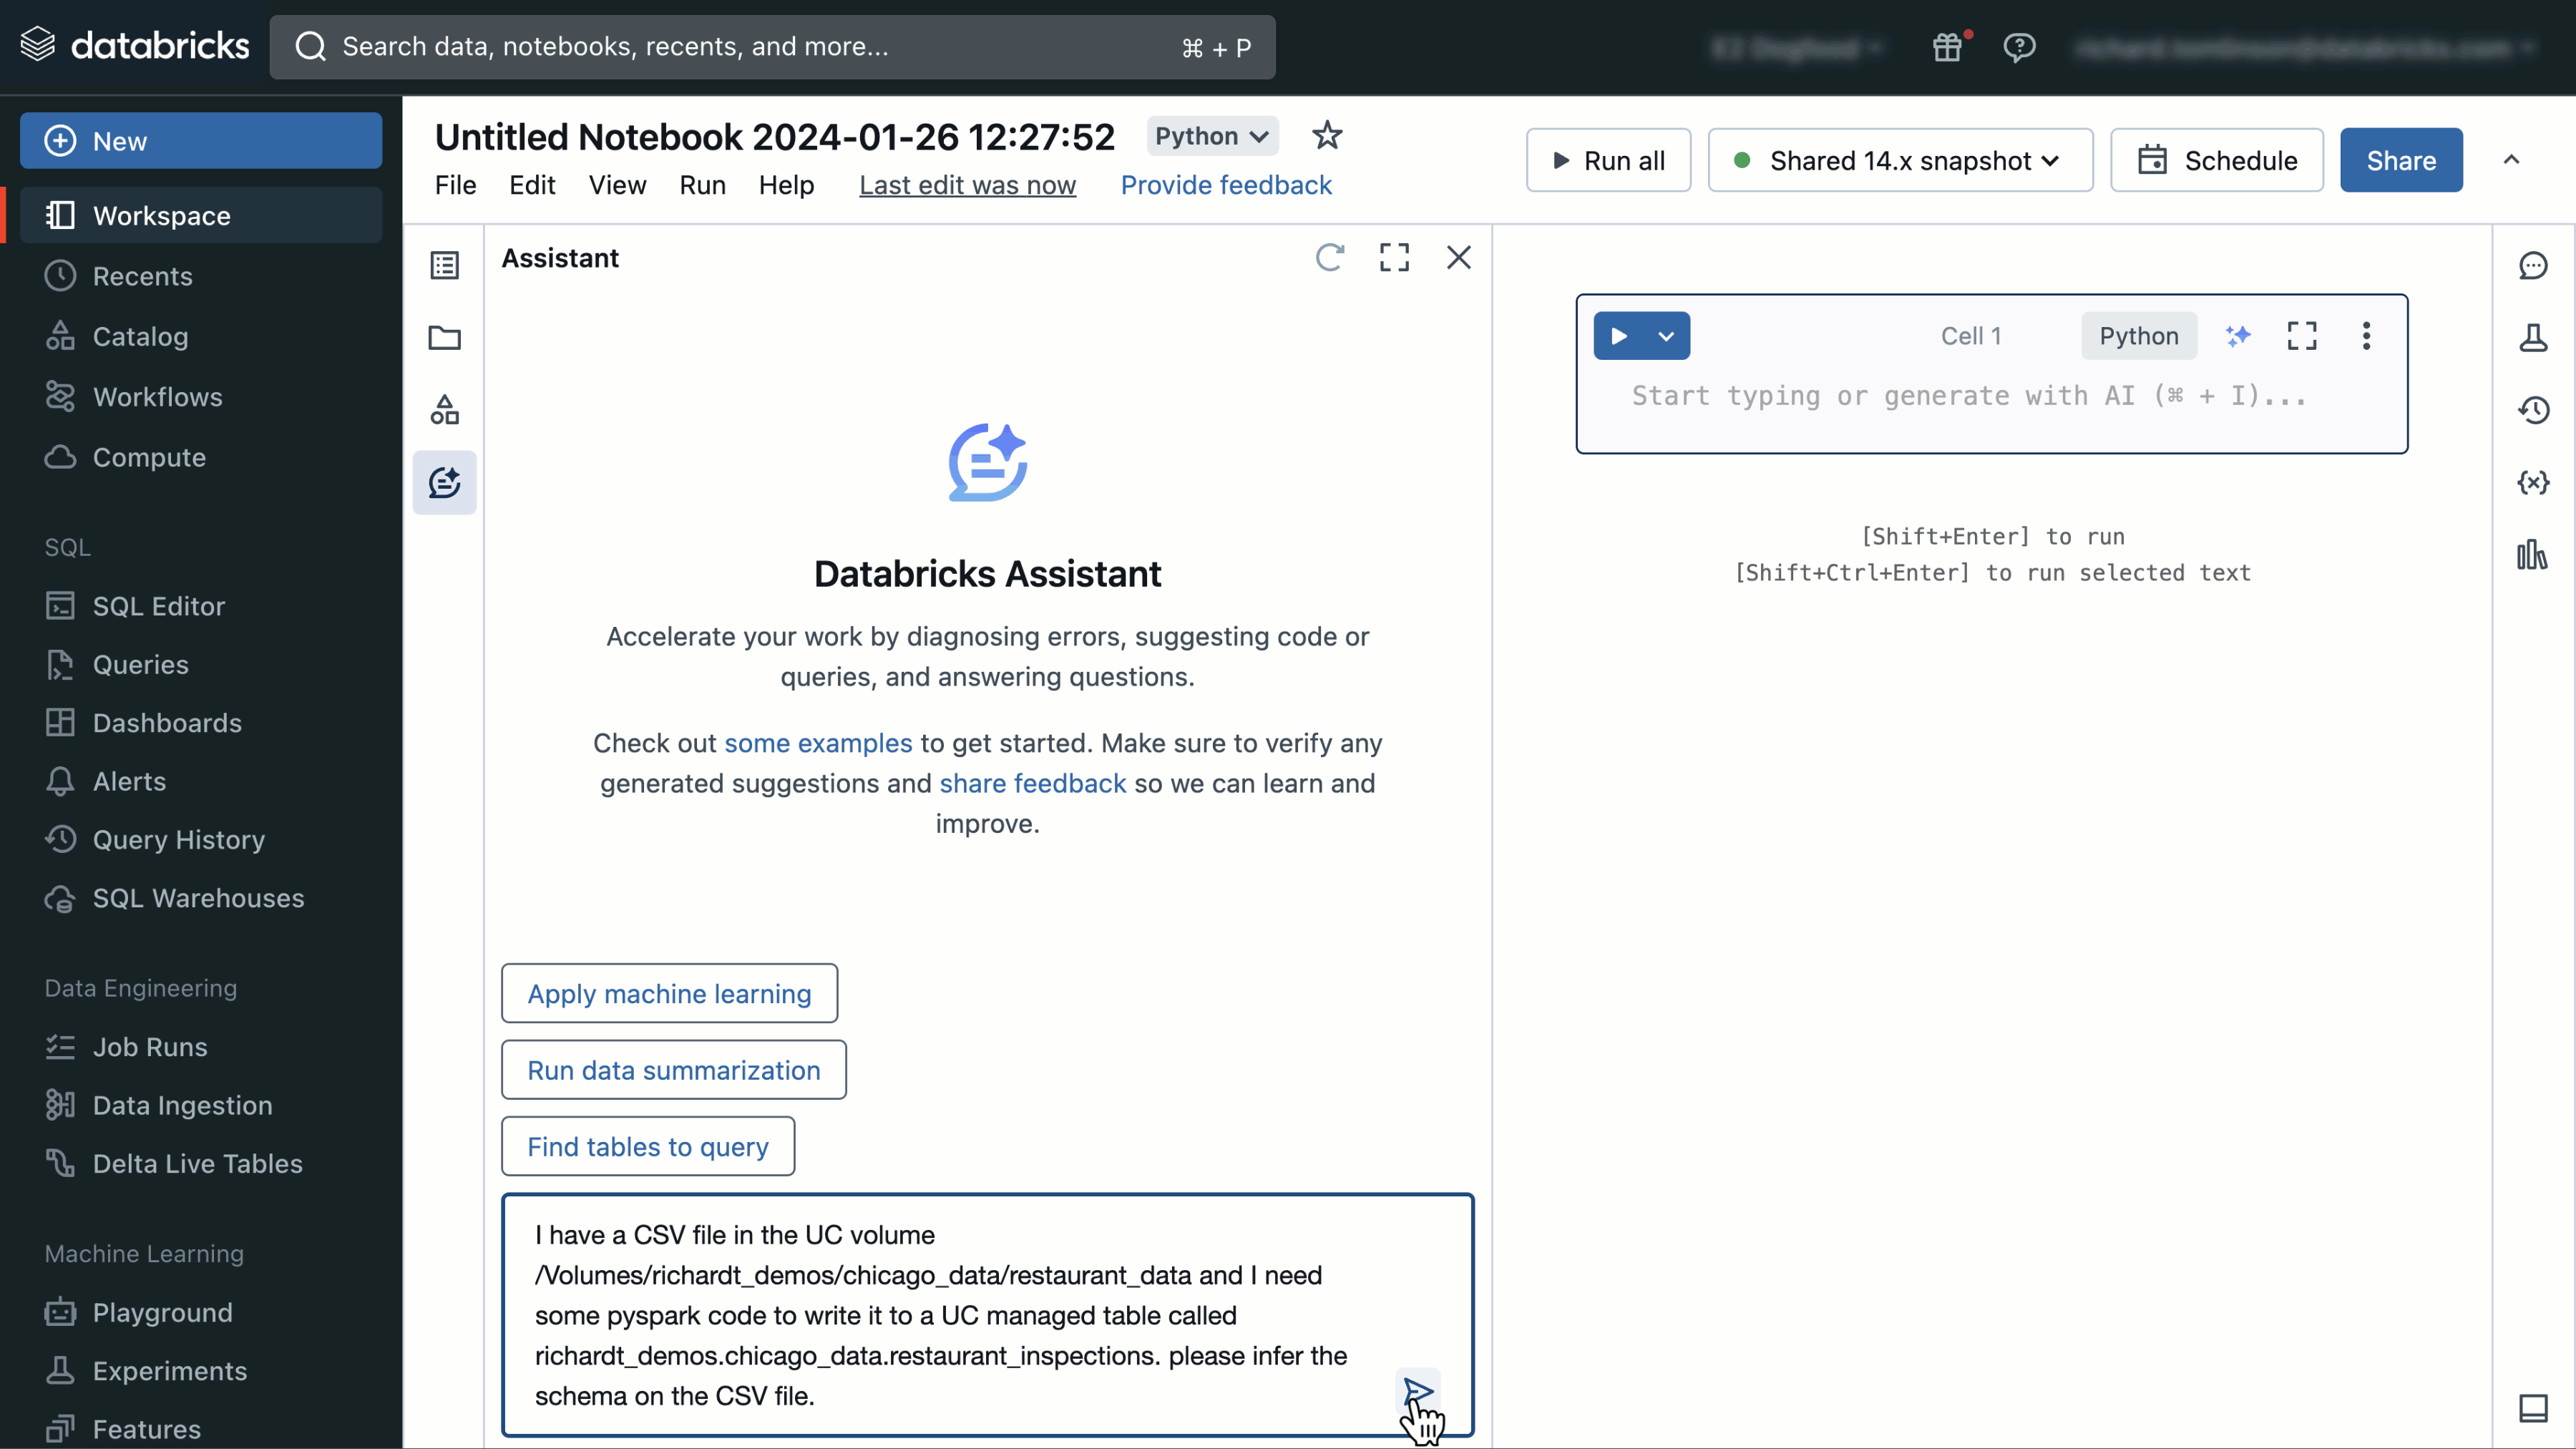Navigate to Data Ingestion section
Viewport: 2576px width, 1449px height.
182,1104
